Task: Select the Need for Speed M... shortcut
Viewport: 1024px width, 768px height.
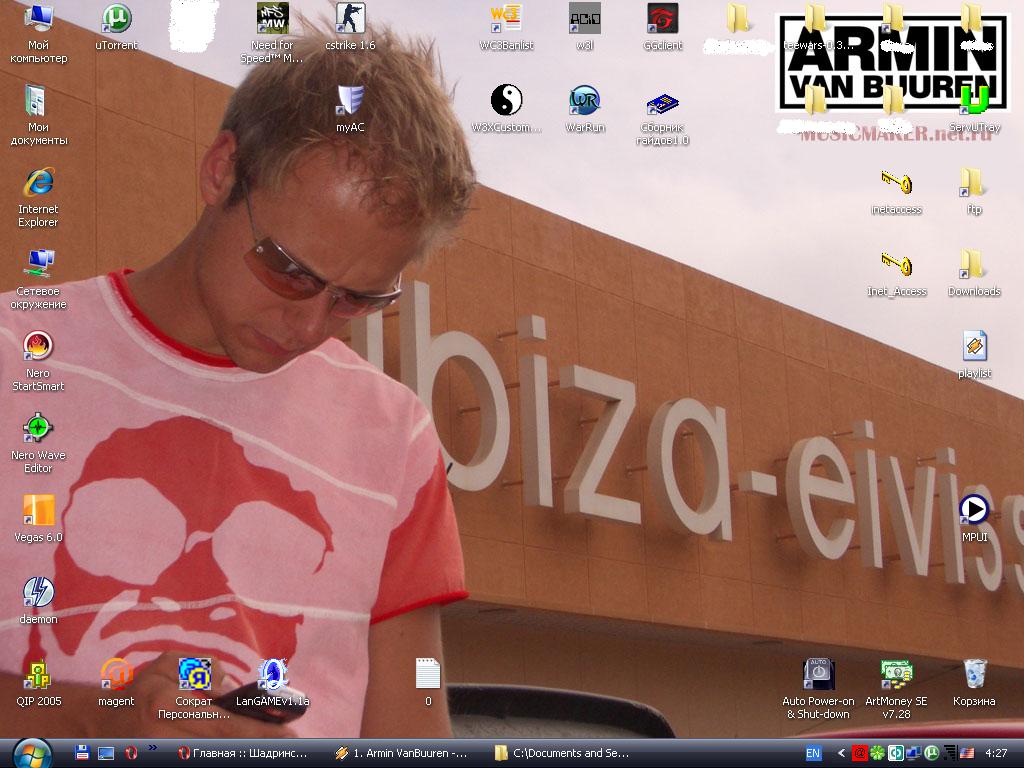Action: point(272,34)
